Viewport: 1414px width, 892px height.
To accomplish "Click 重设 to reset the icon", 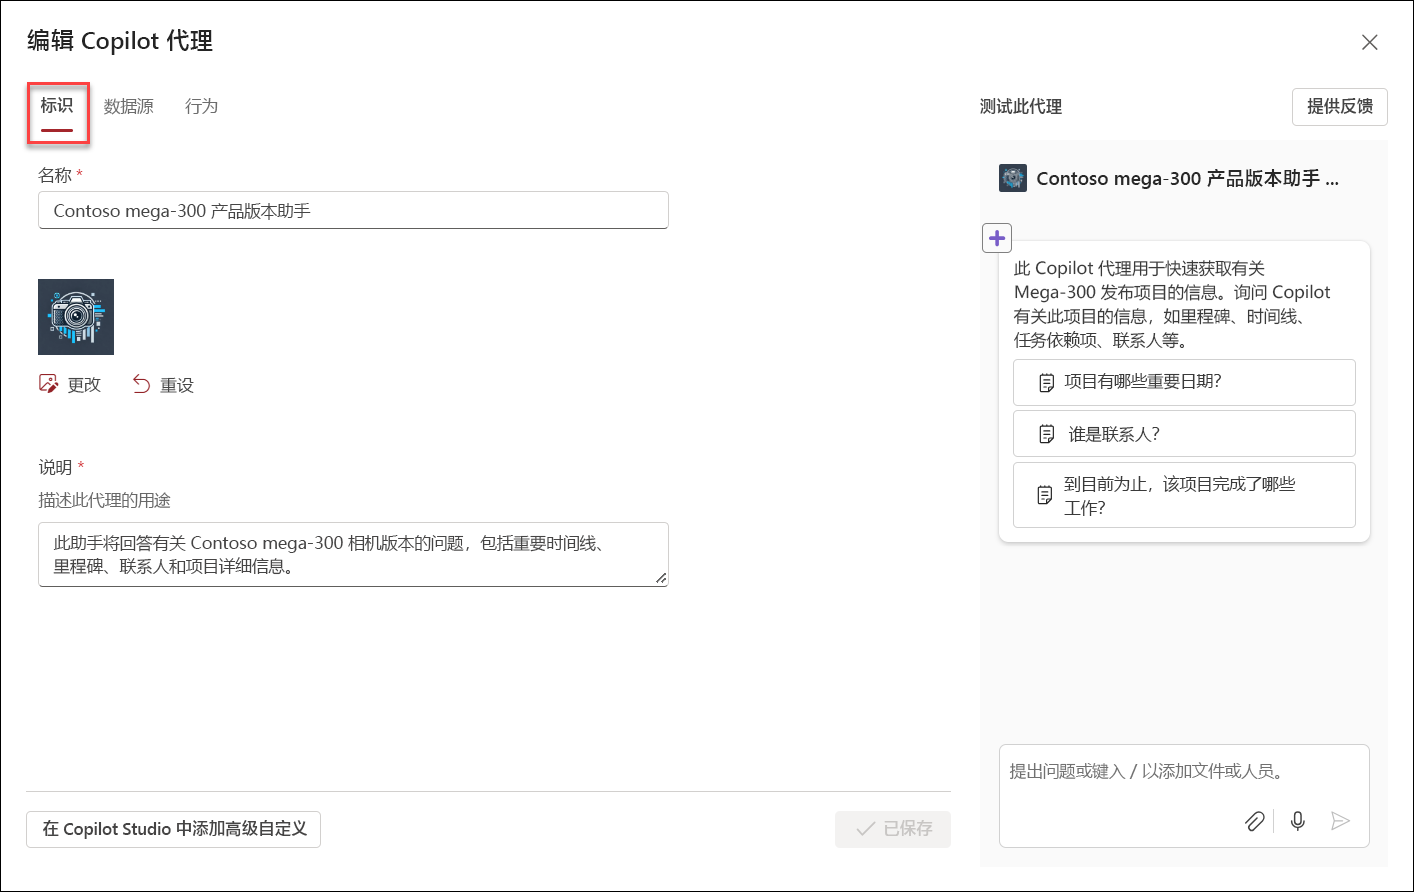I will [163, 384].
